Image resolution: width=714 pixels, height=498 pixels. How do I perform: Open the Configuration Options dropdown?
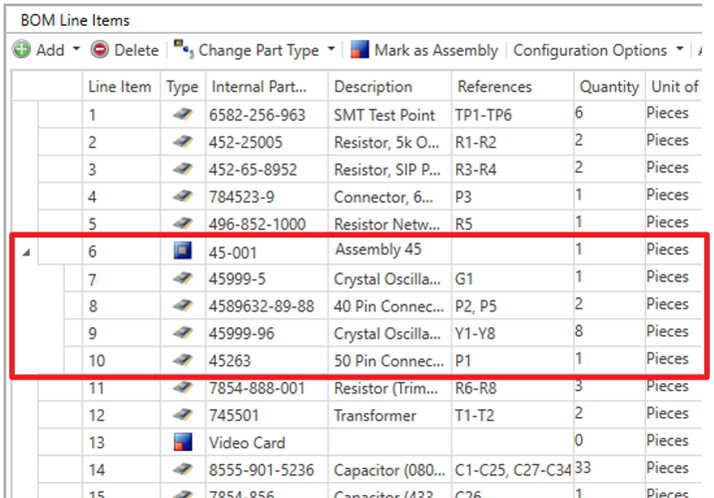680,50
